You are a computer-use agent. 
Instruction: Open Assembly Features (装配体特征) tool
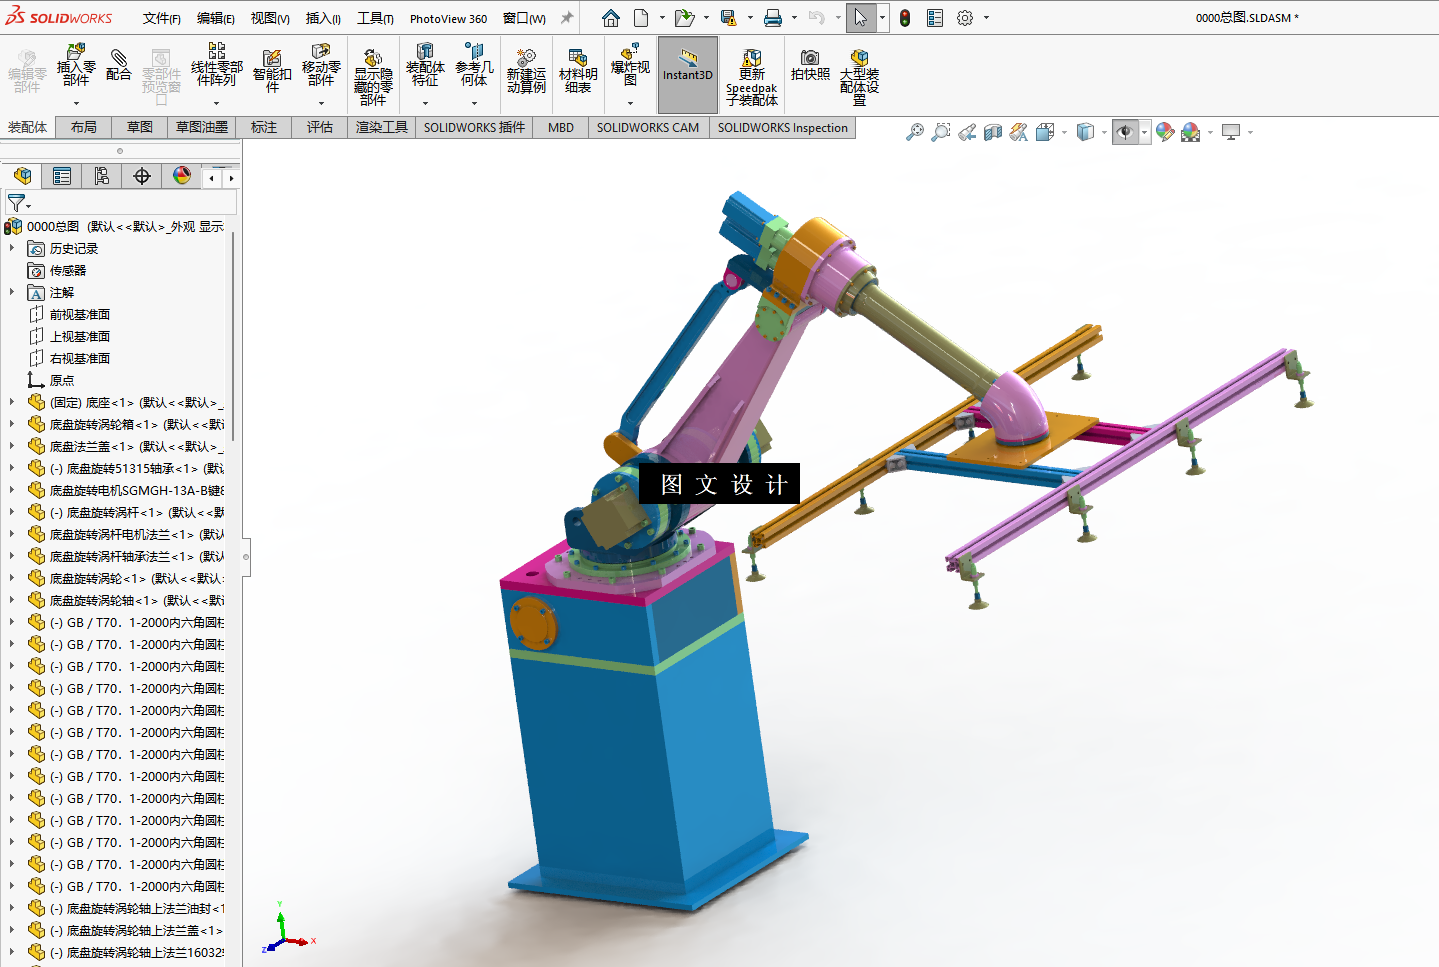click(x=425, y=65)
